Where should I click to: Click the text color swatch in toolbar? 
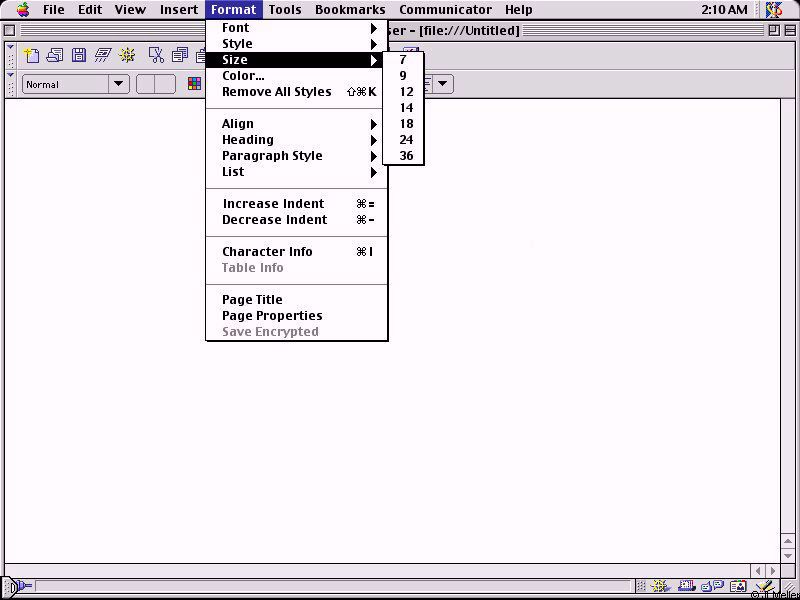(x=195, y=84)
